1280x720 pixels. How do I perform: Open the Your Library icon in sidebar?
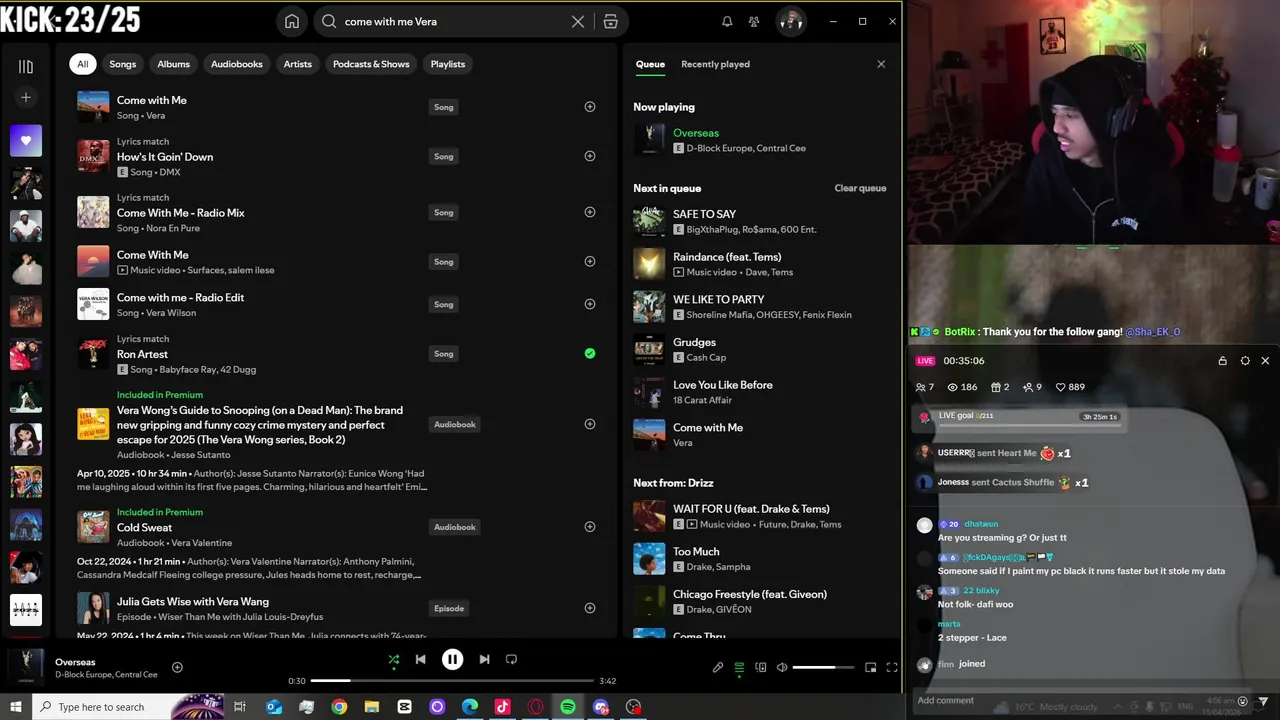coord(26,66)
